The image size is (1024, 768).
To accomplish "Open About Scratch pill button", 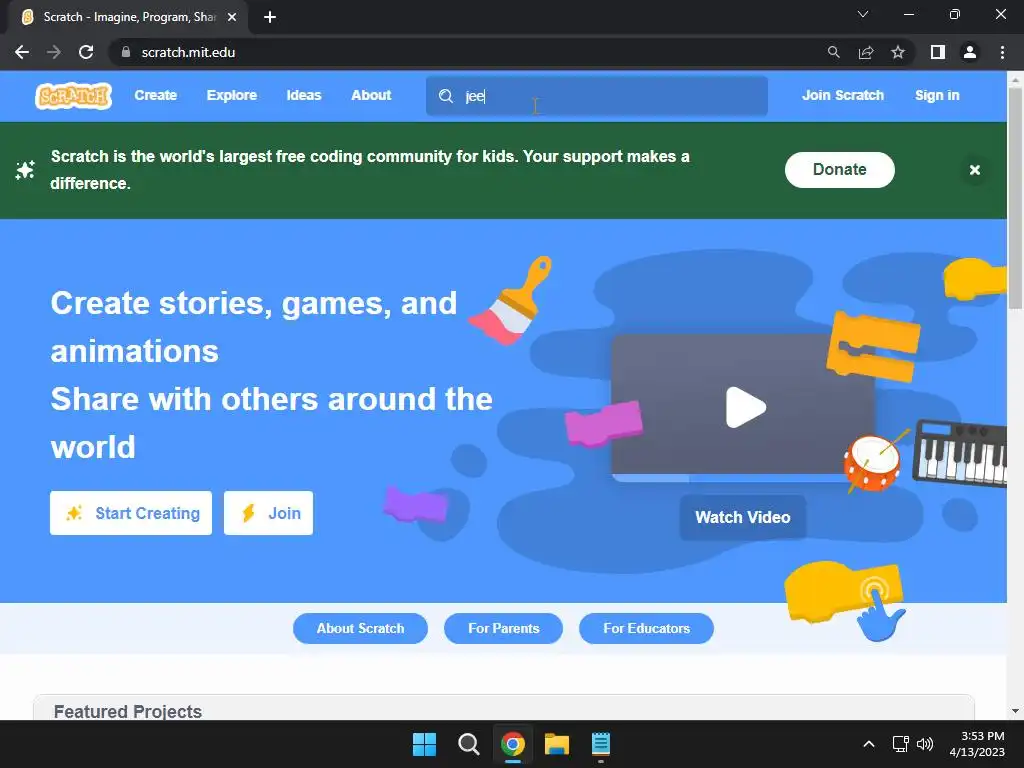I will pyautogui.click(x=360, y=628).
